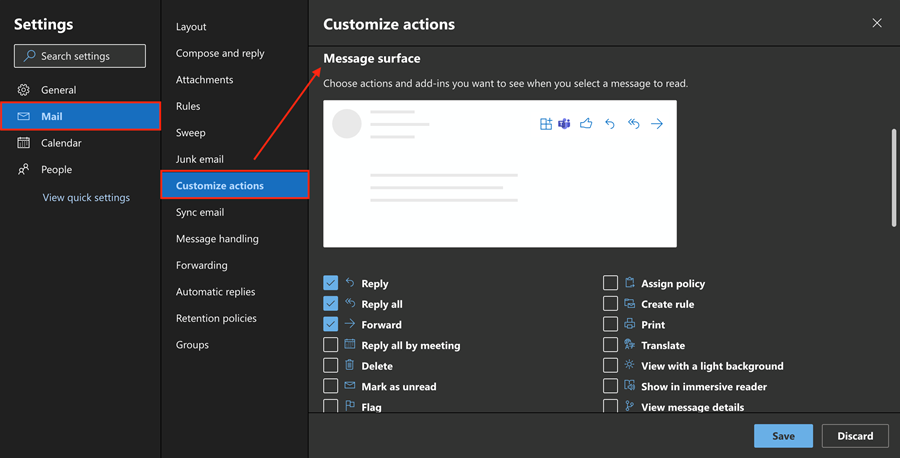Uncheck the Forward checkbox
Image resolution: width=900 pixels, height=458 pixels.
pyautogui.click(x=331, y=324)
